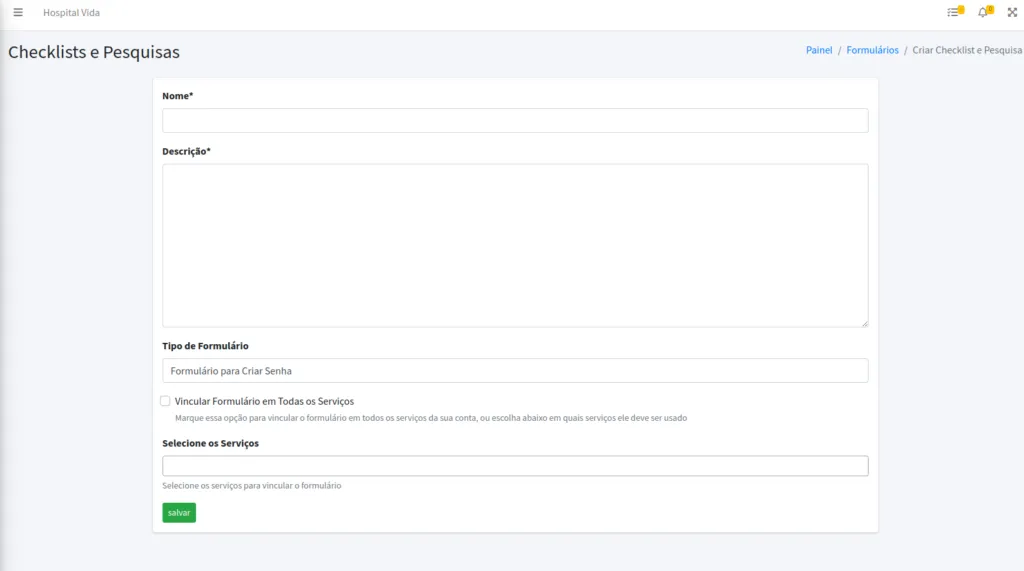Screen dimensions: 1024x571
Task: Focus the Nome input field
Action: (515, 121)
